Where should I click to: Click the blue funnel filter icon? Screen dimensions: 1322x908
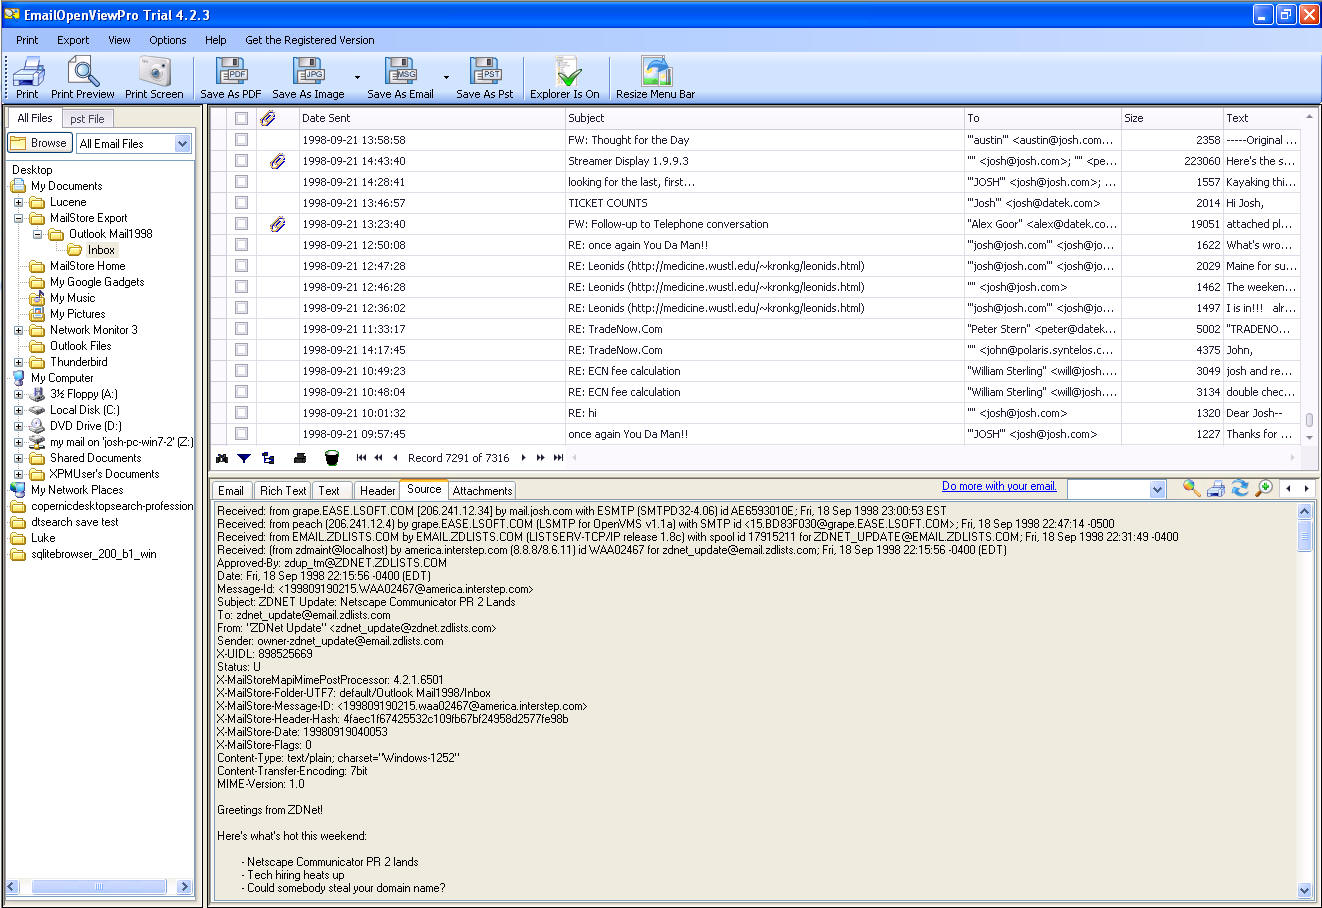[244, 458]
